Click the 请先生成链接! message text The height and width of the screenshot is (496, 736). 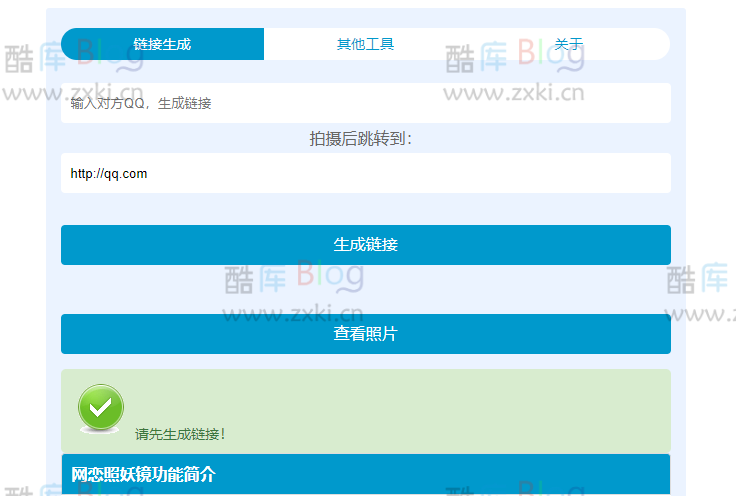(x=180, y=434)
